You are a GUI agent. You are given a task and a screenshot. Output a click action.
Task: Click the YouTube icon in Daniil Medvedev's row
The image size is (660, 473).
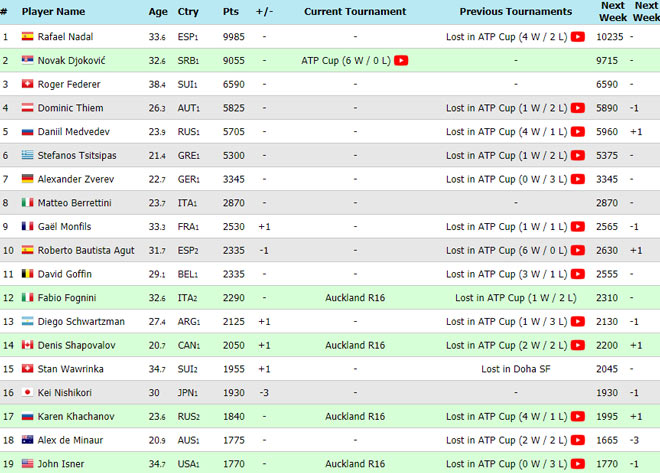[577, 131]
